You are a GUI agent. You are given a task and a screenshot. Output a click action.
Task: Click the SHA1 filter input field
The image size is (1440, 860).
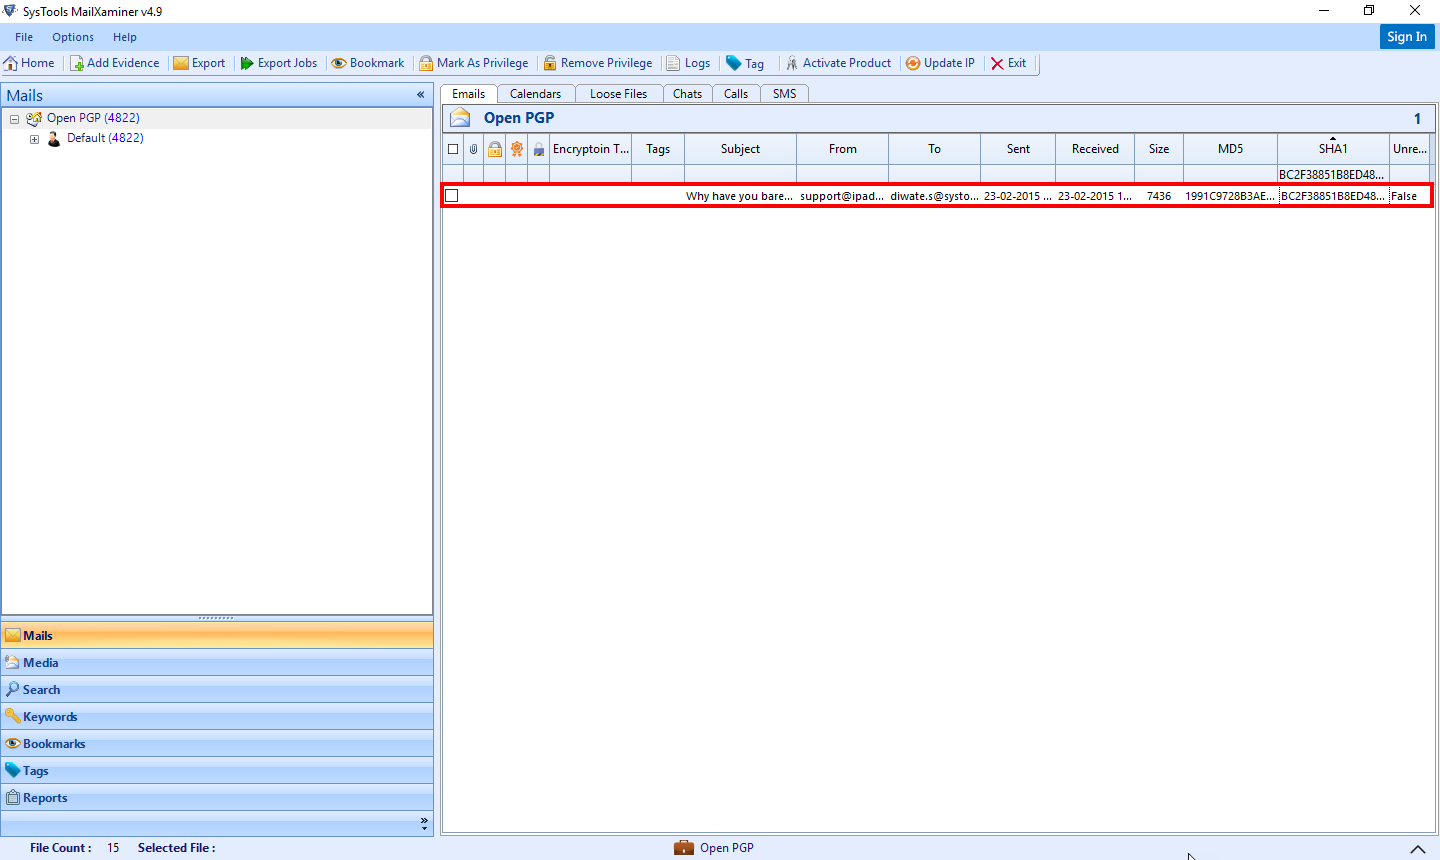(1332, 174)
